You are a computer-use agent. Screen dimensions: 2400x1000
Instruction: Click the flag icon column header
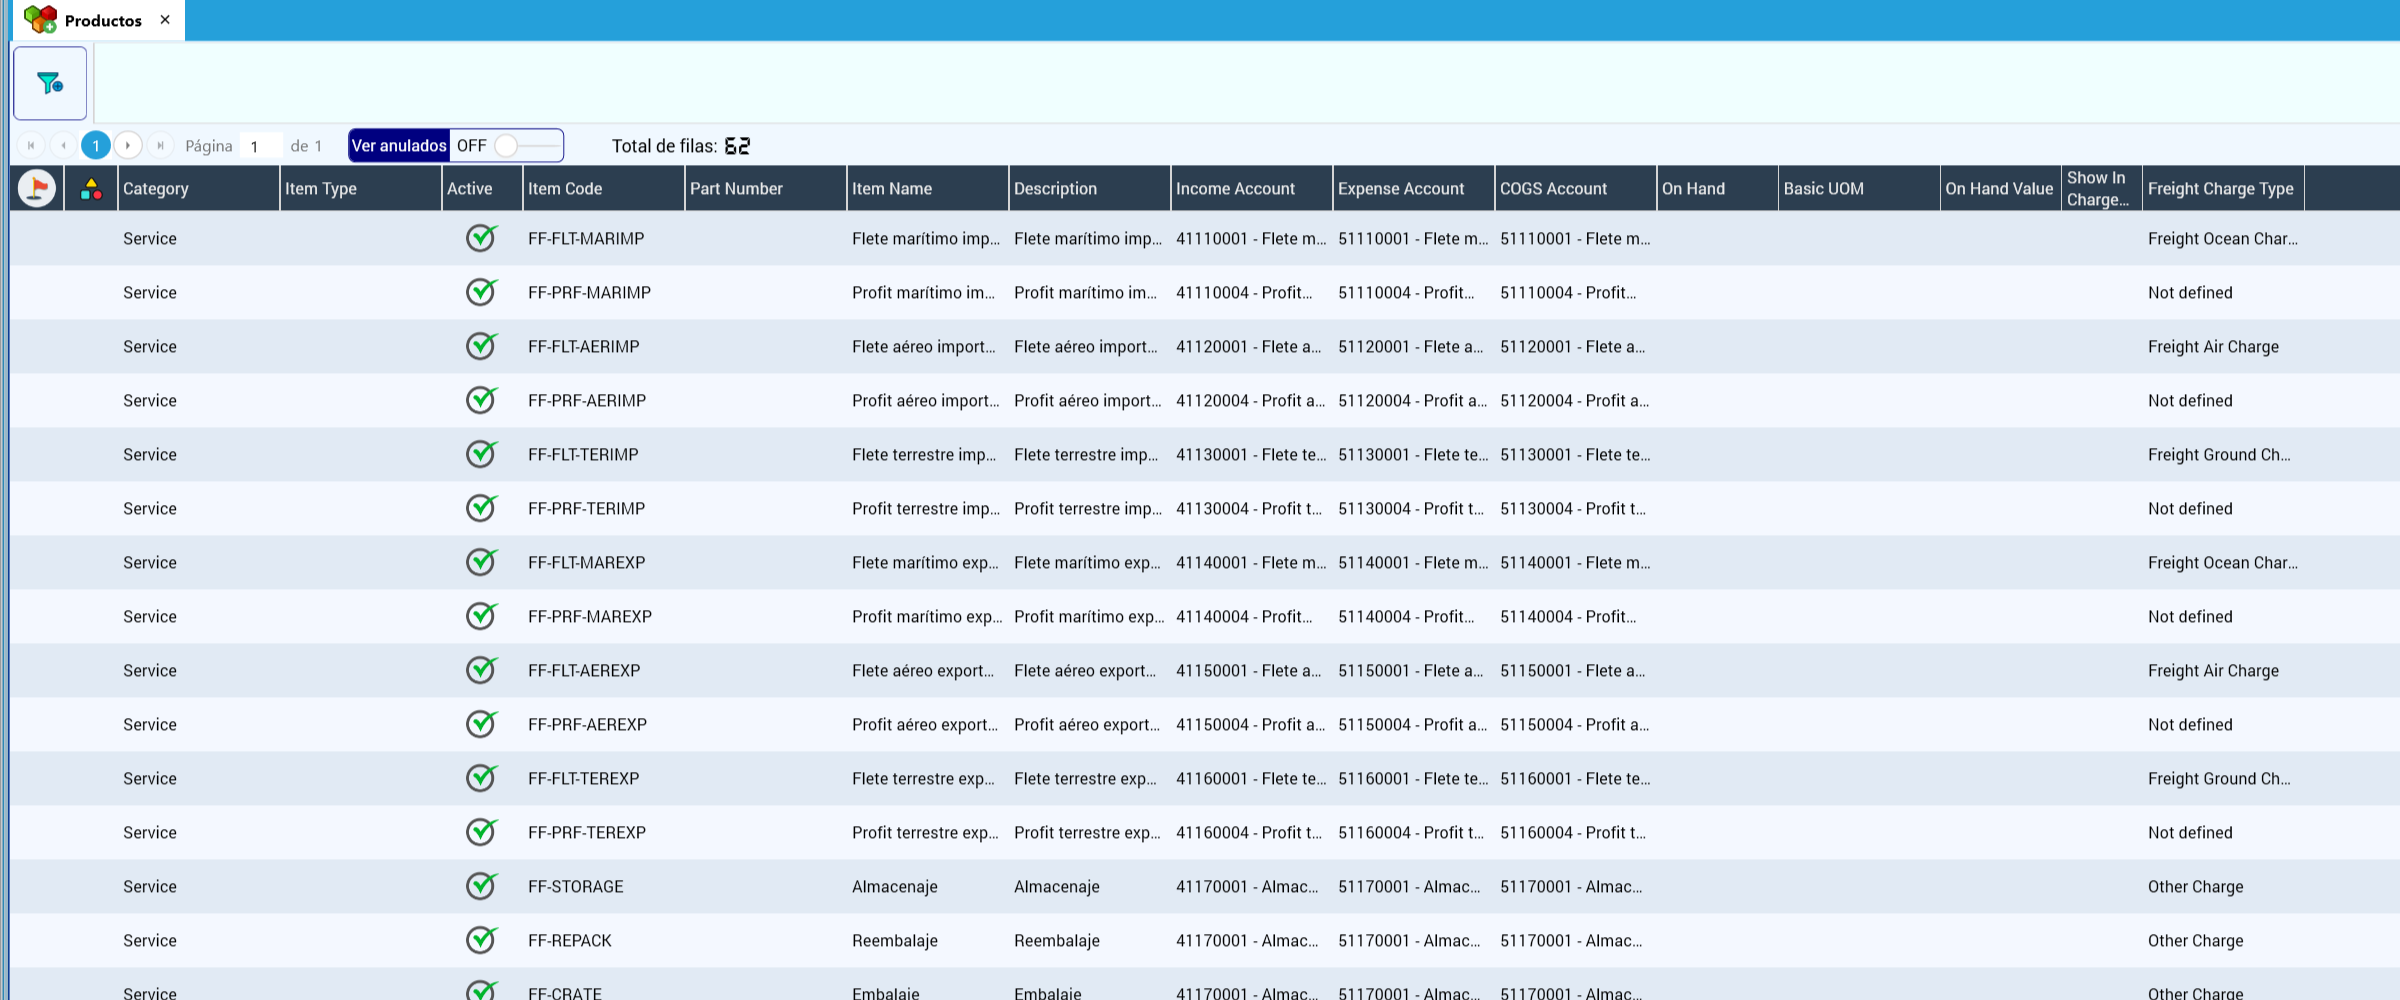point(37,188)
